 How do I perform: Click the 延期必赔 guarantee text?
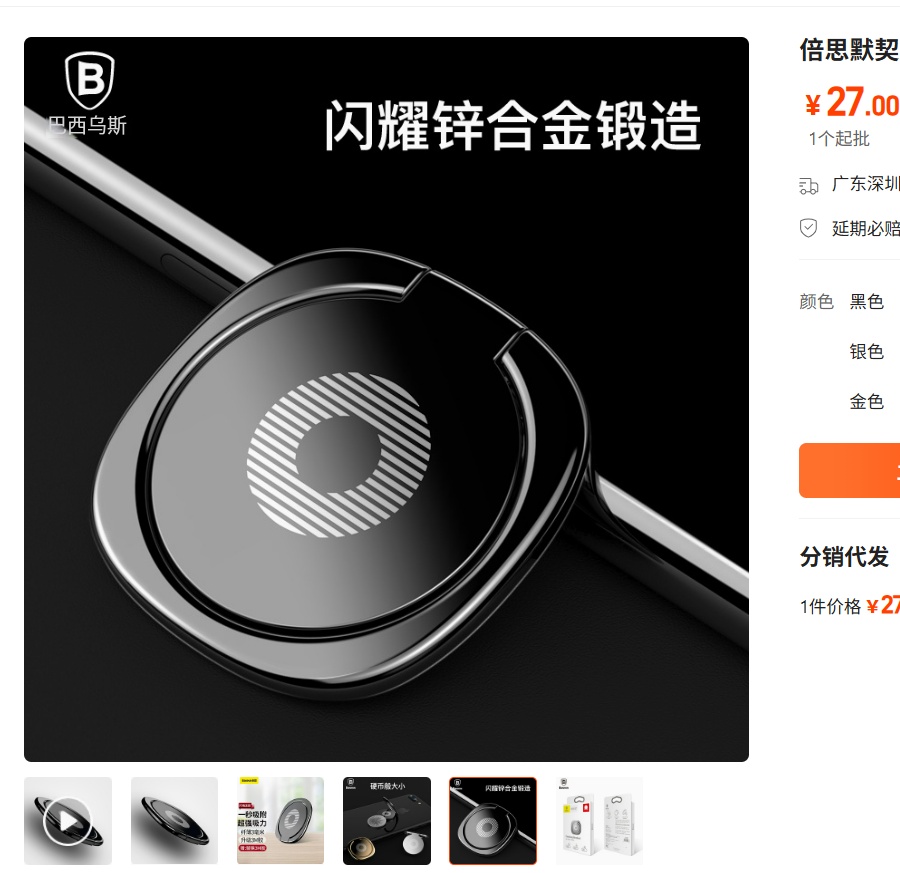pos(866,228)
